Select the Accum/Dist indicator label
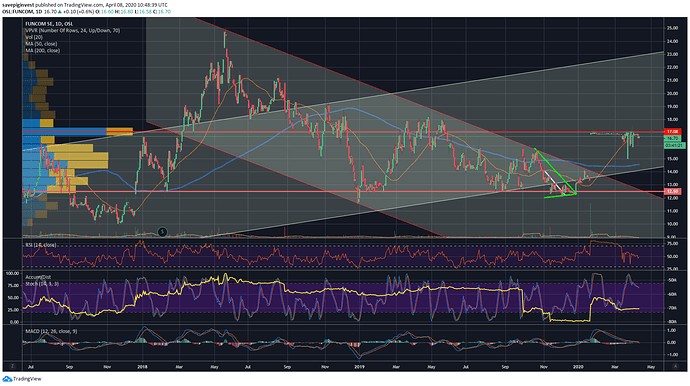The image size is (690, 386). click(38, 277)
